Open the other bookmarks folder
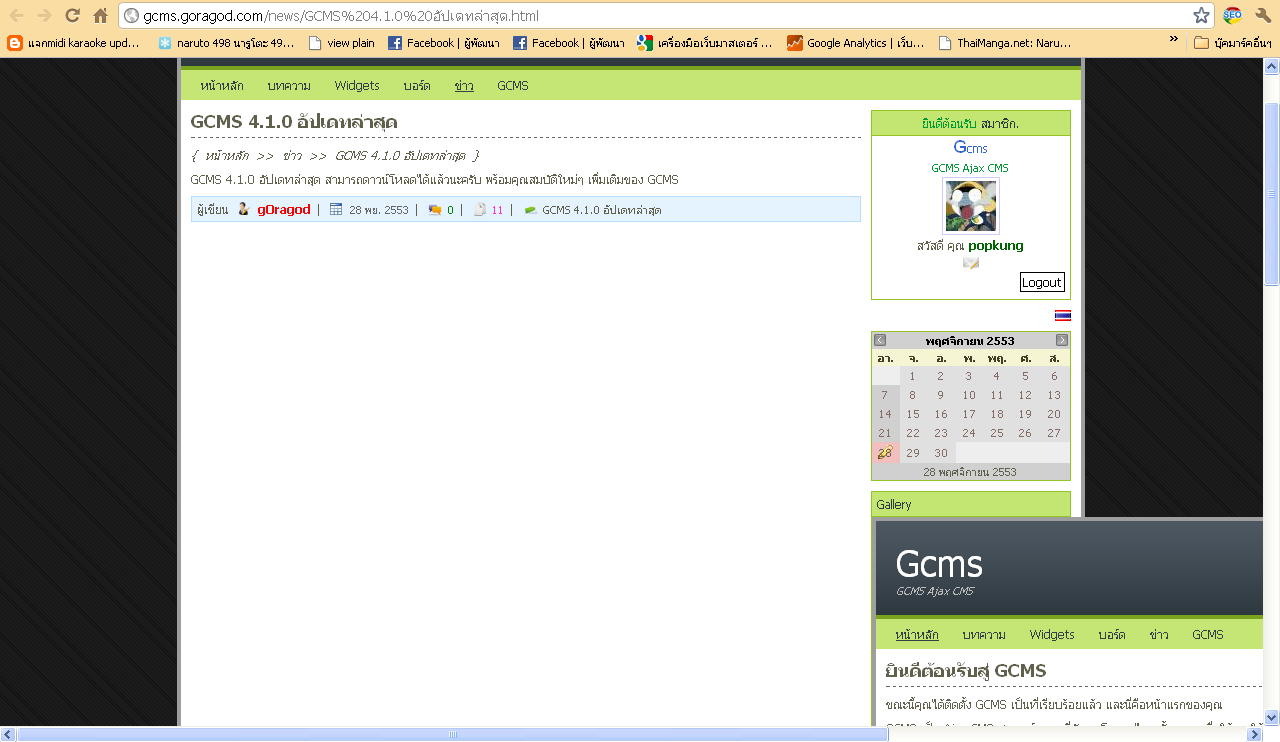 pos(1233,43)
